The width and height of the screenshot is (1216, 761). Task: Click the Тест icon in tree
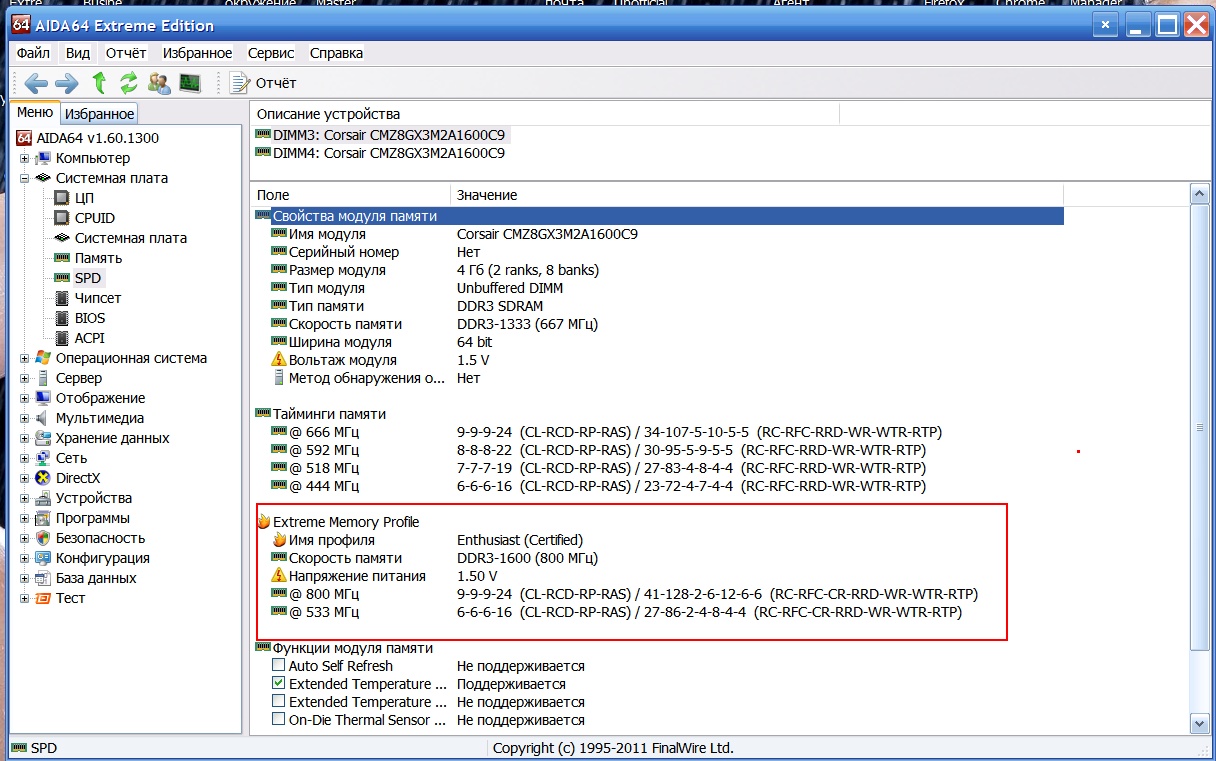(43, 598)
